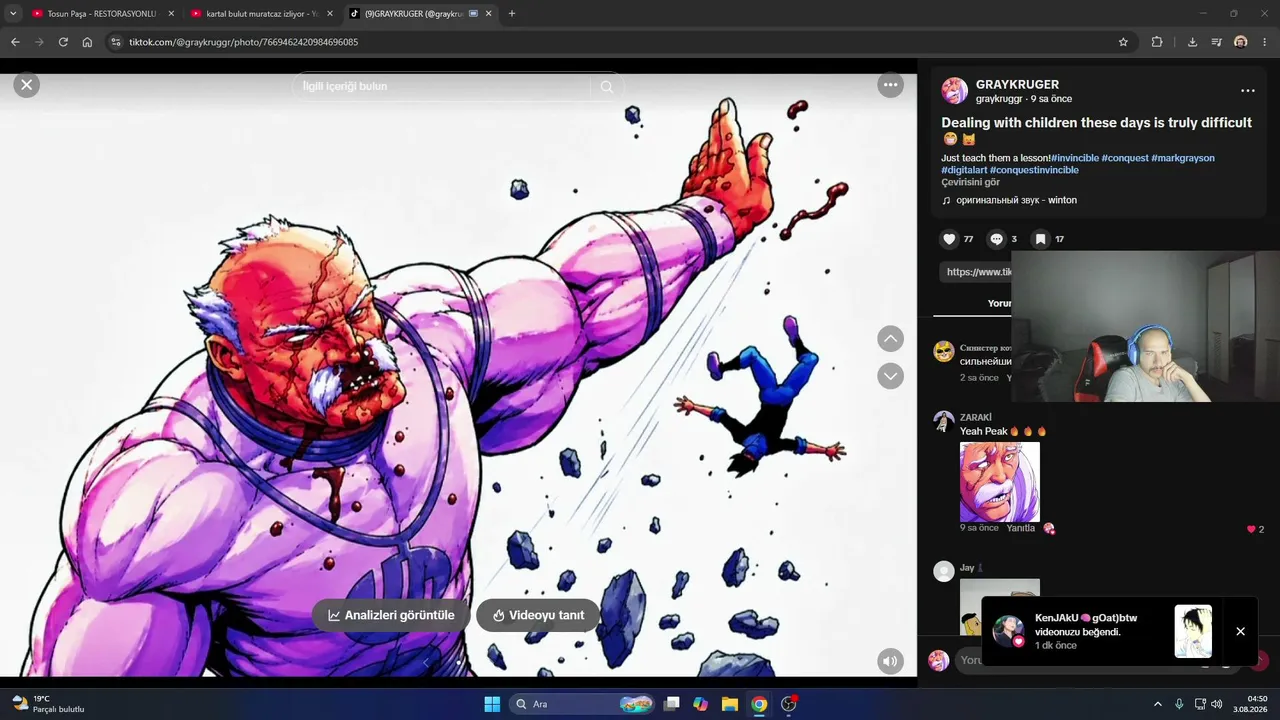Open the browser Downloads icon

1192,42
